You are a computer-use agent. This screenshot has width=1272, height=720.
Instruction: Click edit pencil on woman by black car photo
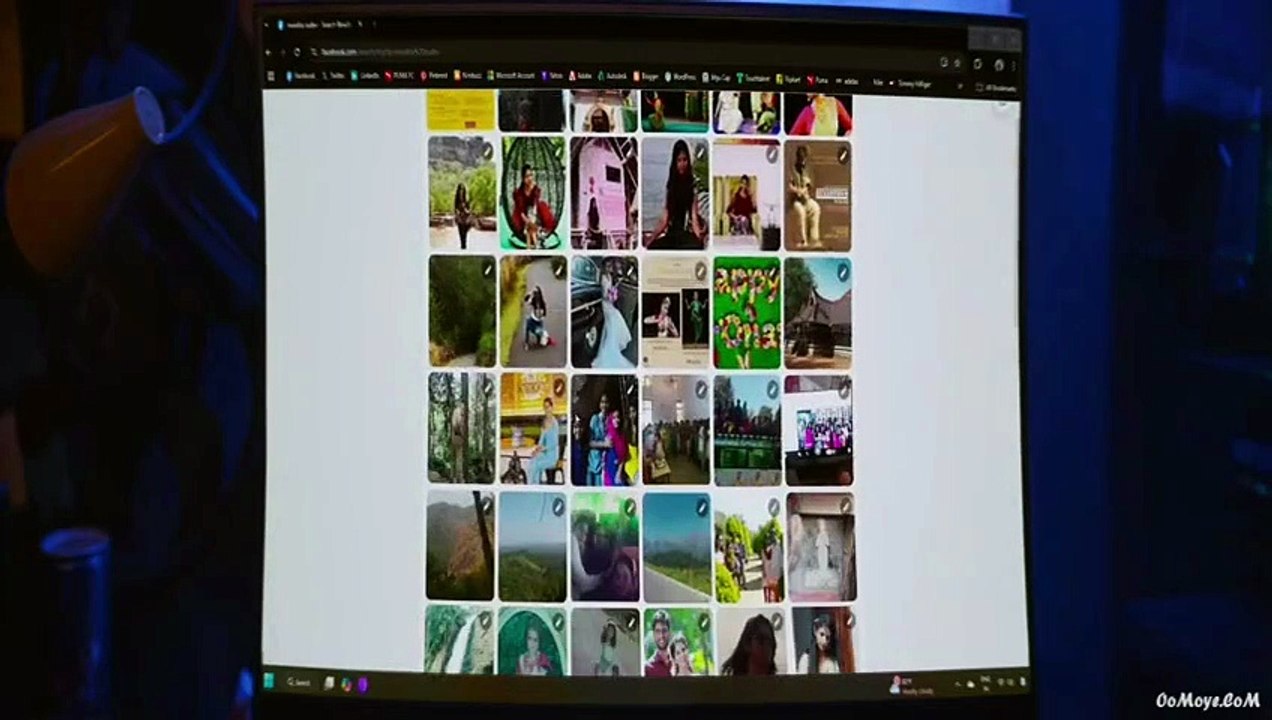point(629,270)
